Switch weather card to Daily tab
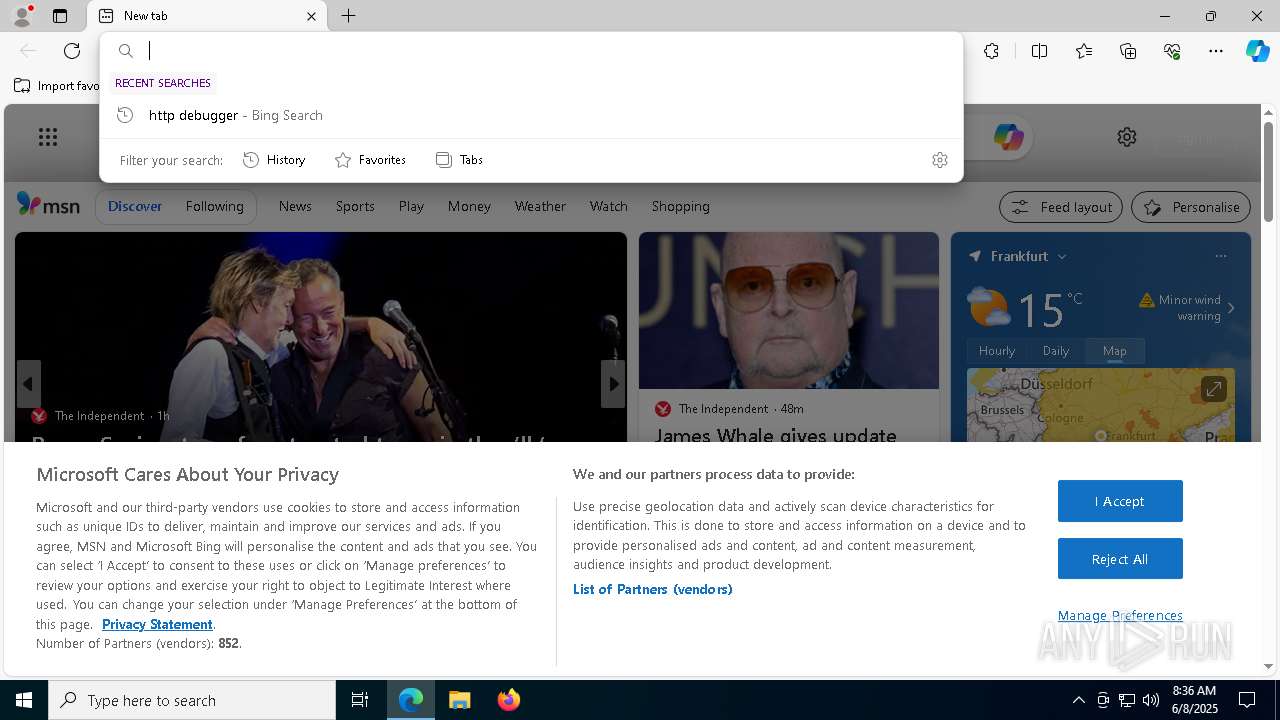This screenshot has width=1280, height=720. [1056, 351]
